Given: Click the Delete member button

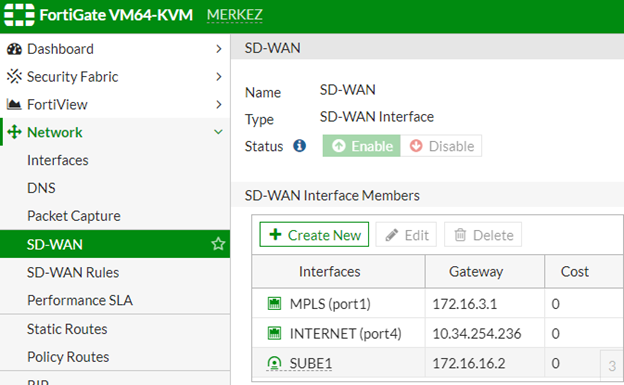Looking at the screenshot, I should point(483,235).
